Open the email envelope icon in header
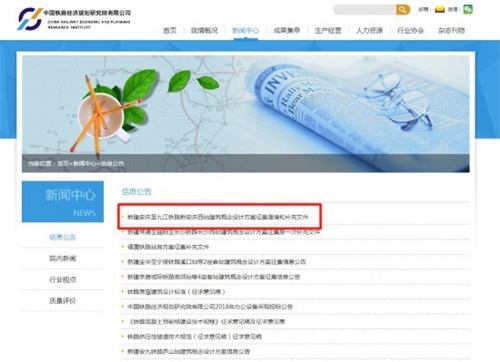 coord(440,9)
